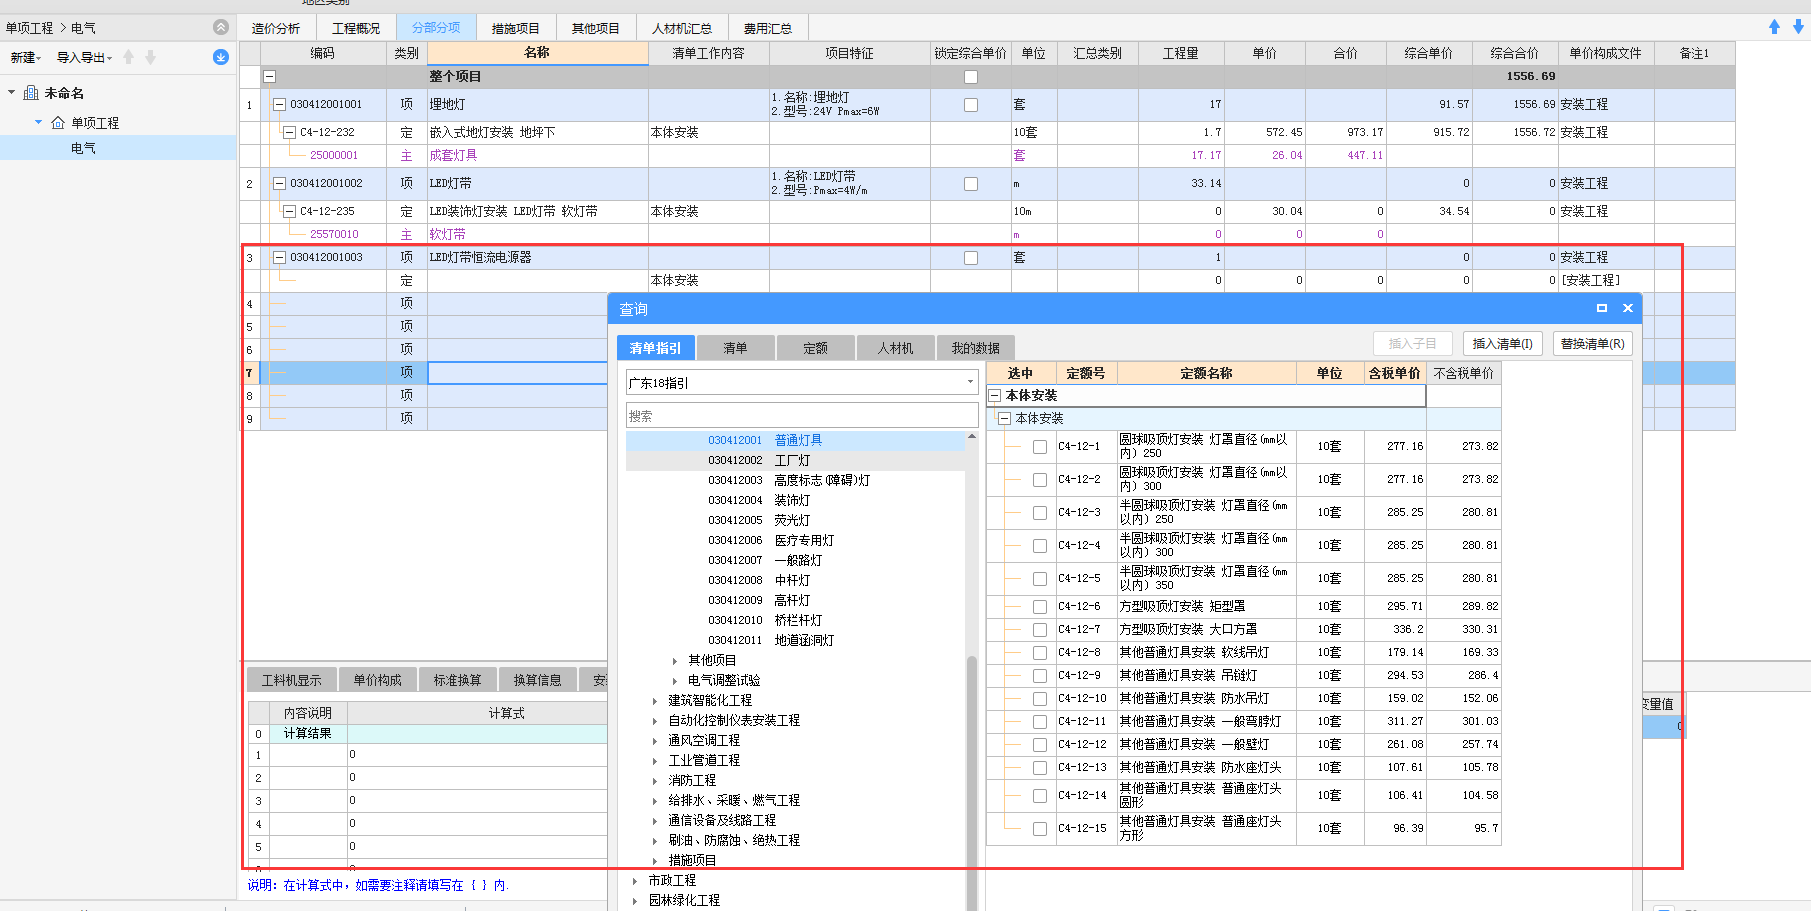Click the selected name cell in row 7
This screenshot has height=911, width=1811.
tap(517, 372)
